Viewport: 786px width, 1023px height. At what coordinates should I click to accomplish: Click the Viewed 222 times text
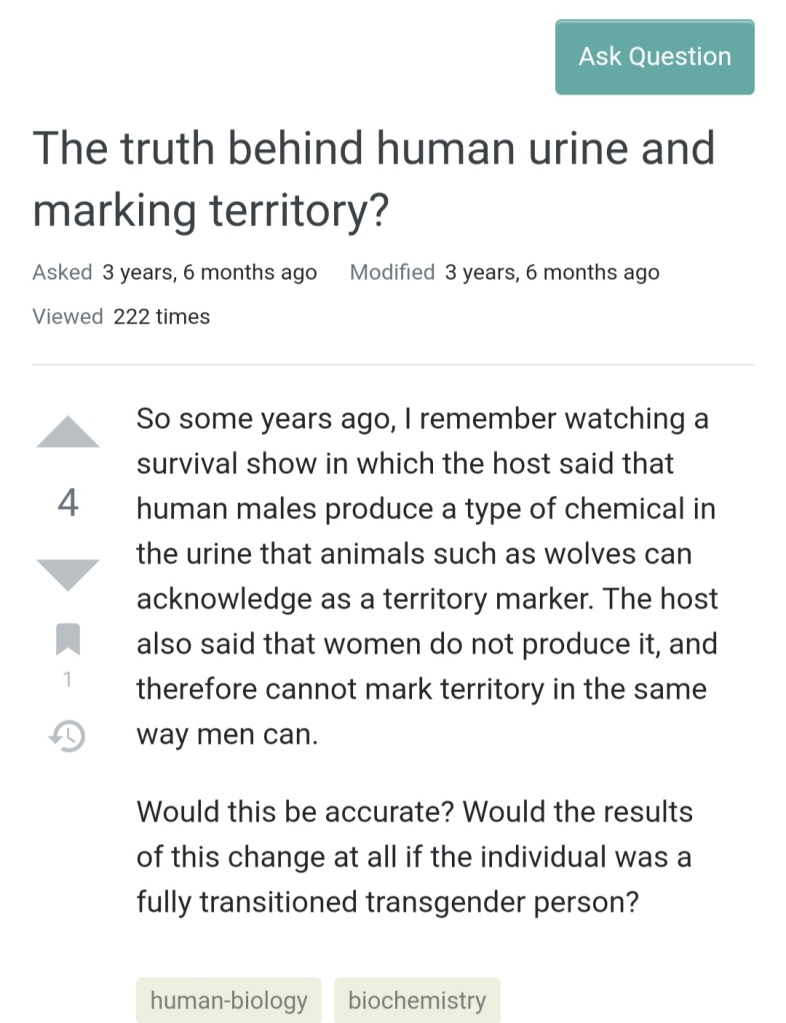point(121,316)
